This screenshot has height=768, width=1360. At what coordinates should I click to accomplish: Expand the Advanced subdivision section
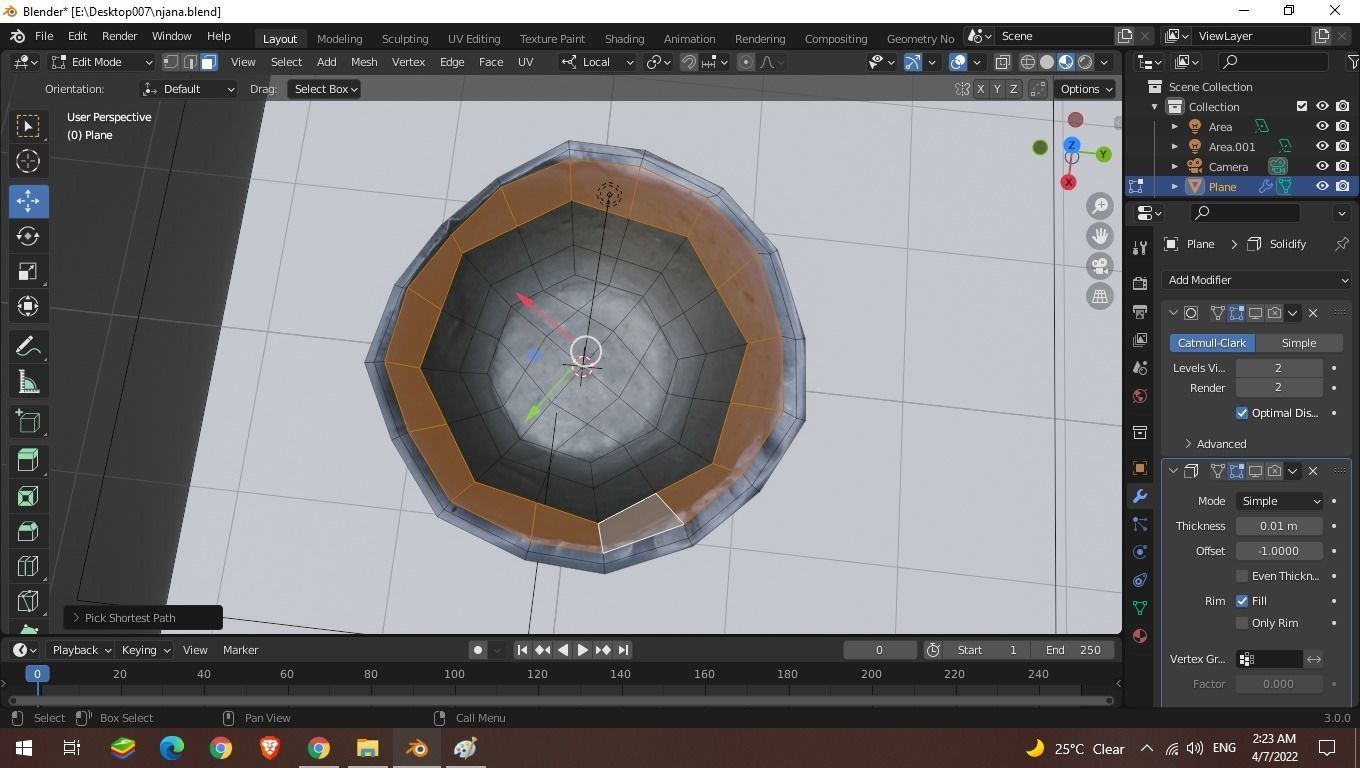[1215, 444]
